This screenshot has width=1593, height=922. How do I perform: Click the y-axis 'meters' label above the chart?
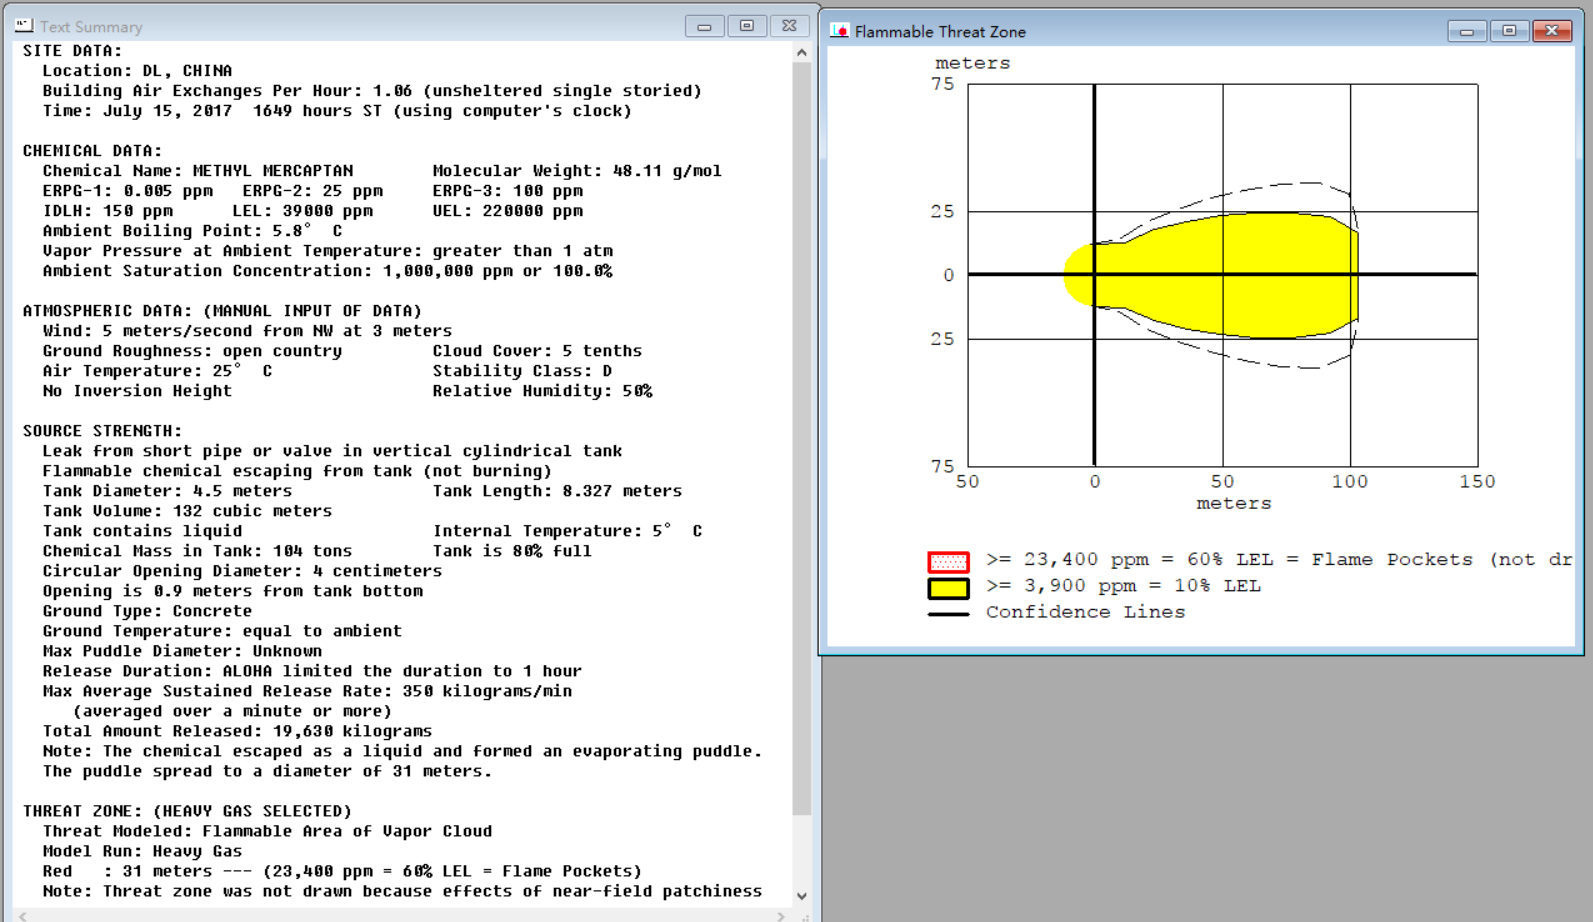coord(973,63)
